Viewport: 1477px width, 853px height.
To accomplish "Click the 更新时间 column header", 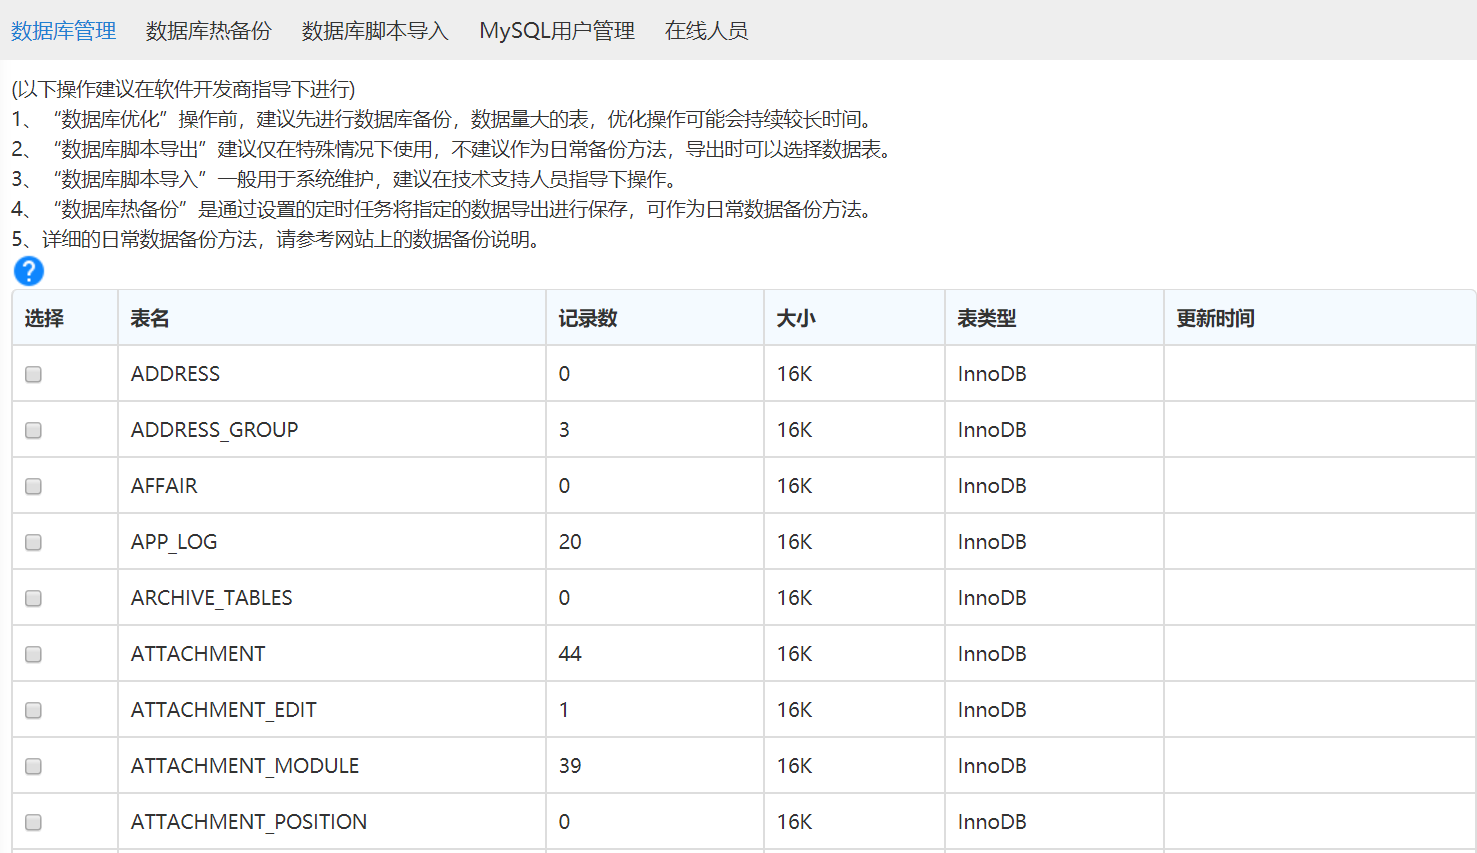I will (1215, 318).
